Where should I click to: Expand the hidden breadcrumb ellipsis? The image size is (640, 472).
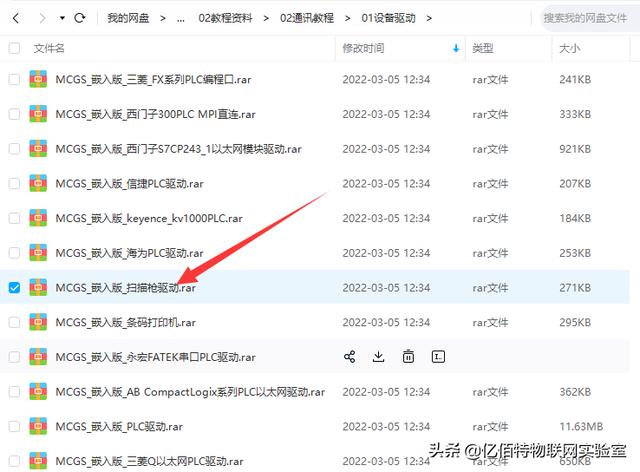[x=180, y=18]
